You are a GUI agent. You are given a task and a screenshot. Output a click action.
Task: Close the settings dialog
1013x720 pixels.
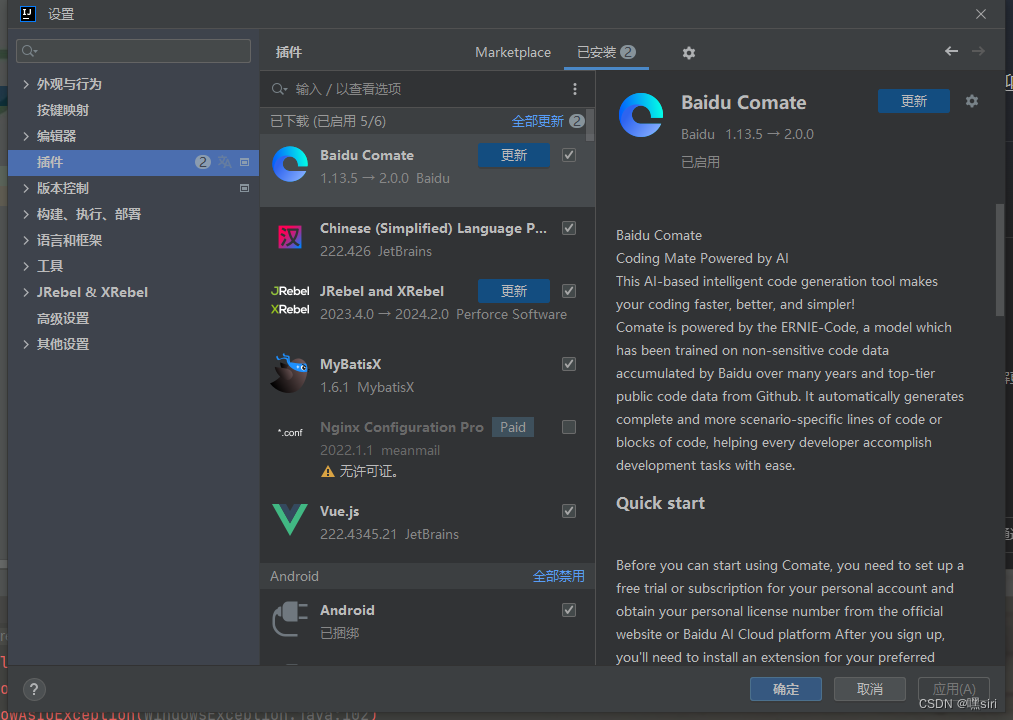(981, 14)
